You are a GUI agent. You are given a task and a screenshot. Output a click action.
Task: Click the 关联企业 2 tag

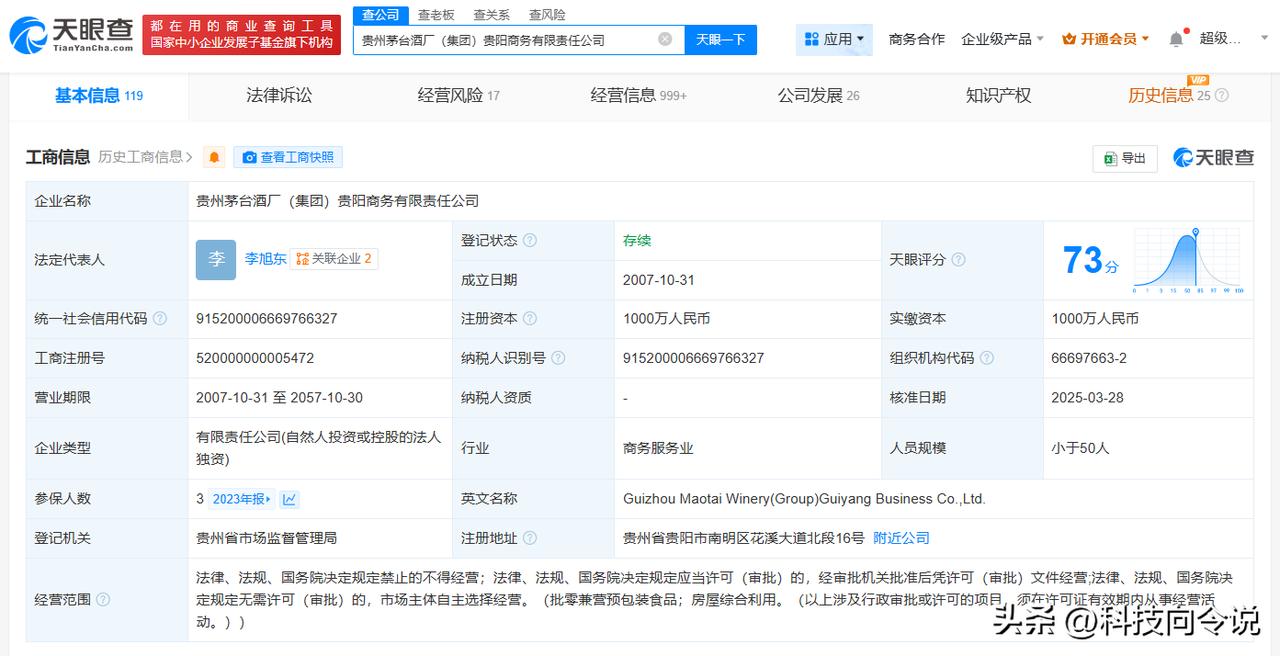pyautogui.click(x=334, y=258)
